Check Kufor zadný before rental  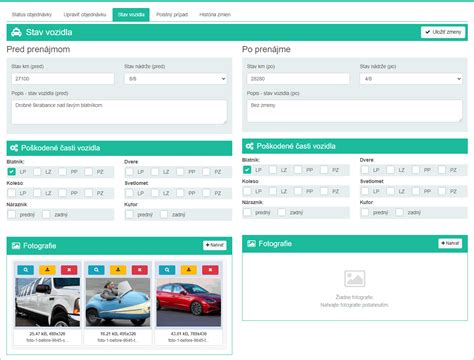[164, 214]
